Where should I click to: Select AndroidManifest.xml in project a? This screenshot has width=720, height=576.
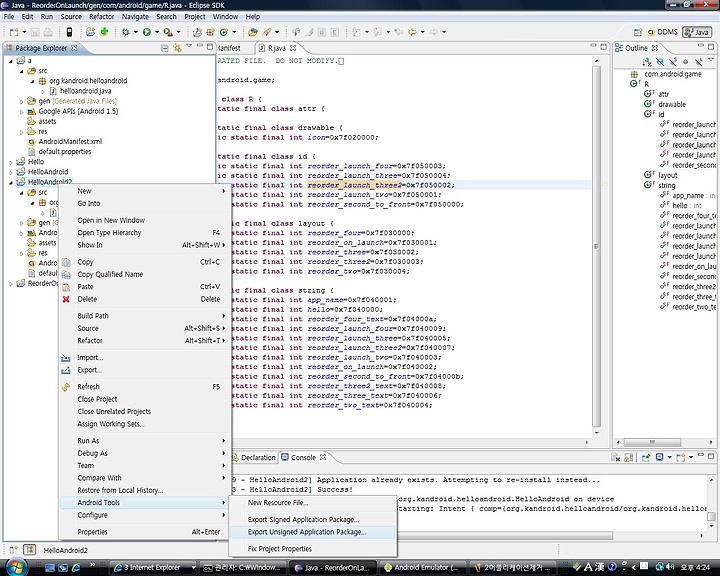pos(70,141)
